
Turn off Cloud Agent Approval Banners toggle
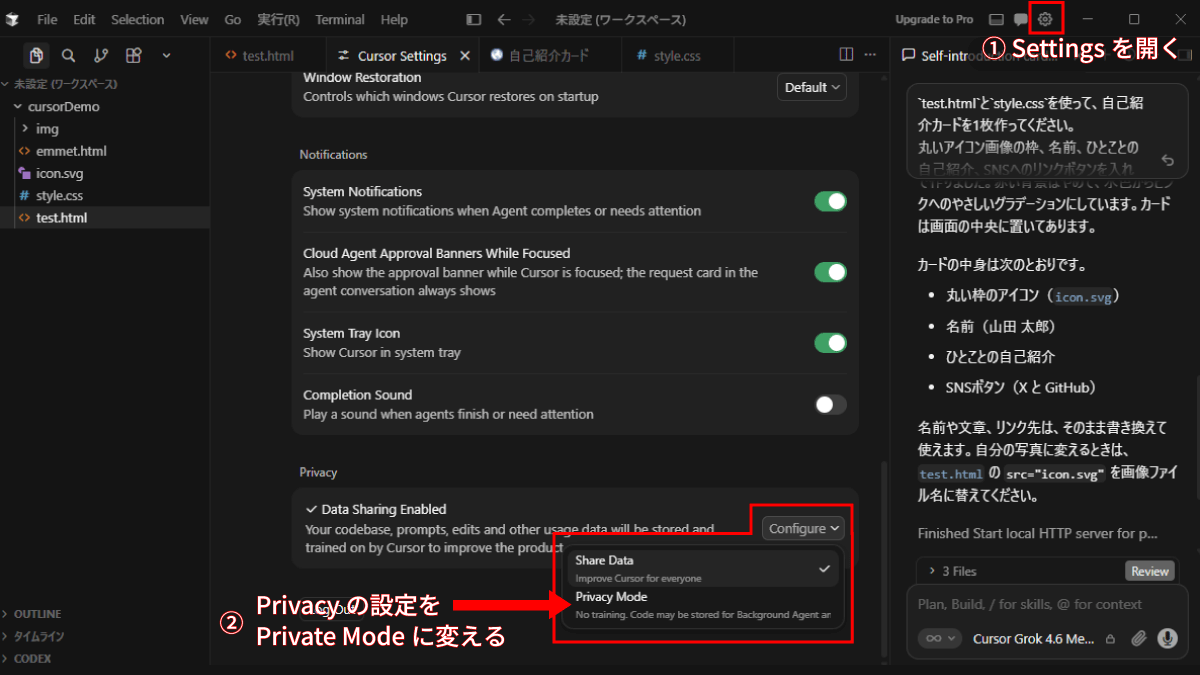click(x=830, y=272)
